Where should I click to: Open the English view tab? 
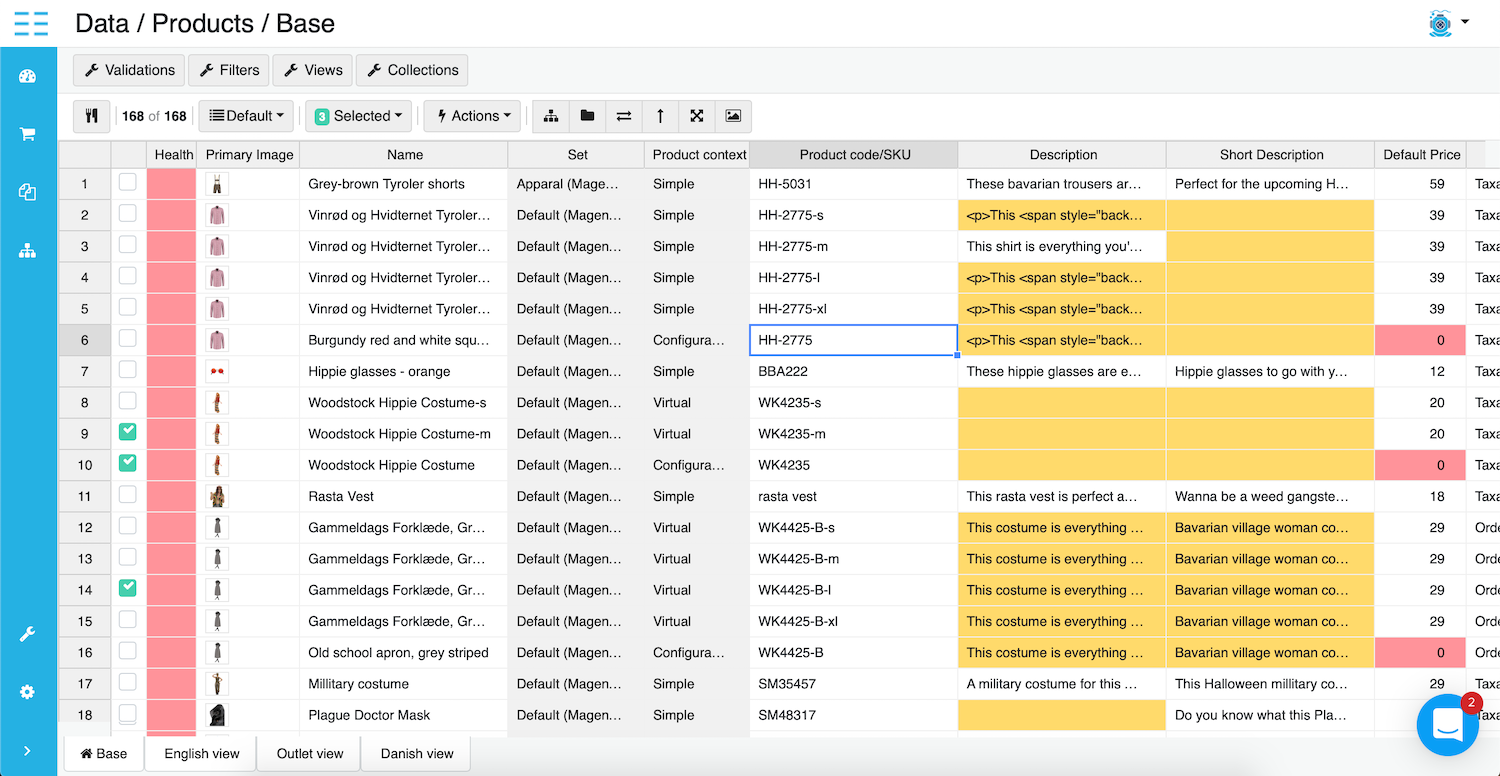click(x=201, y=753)
